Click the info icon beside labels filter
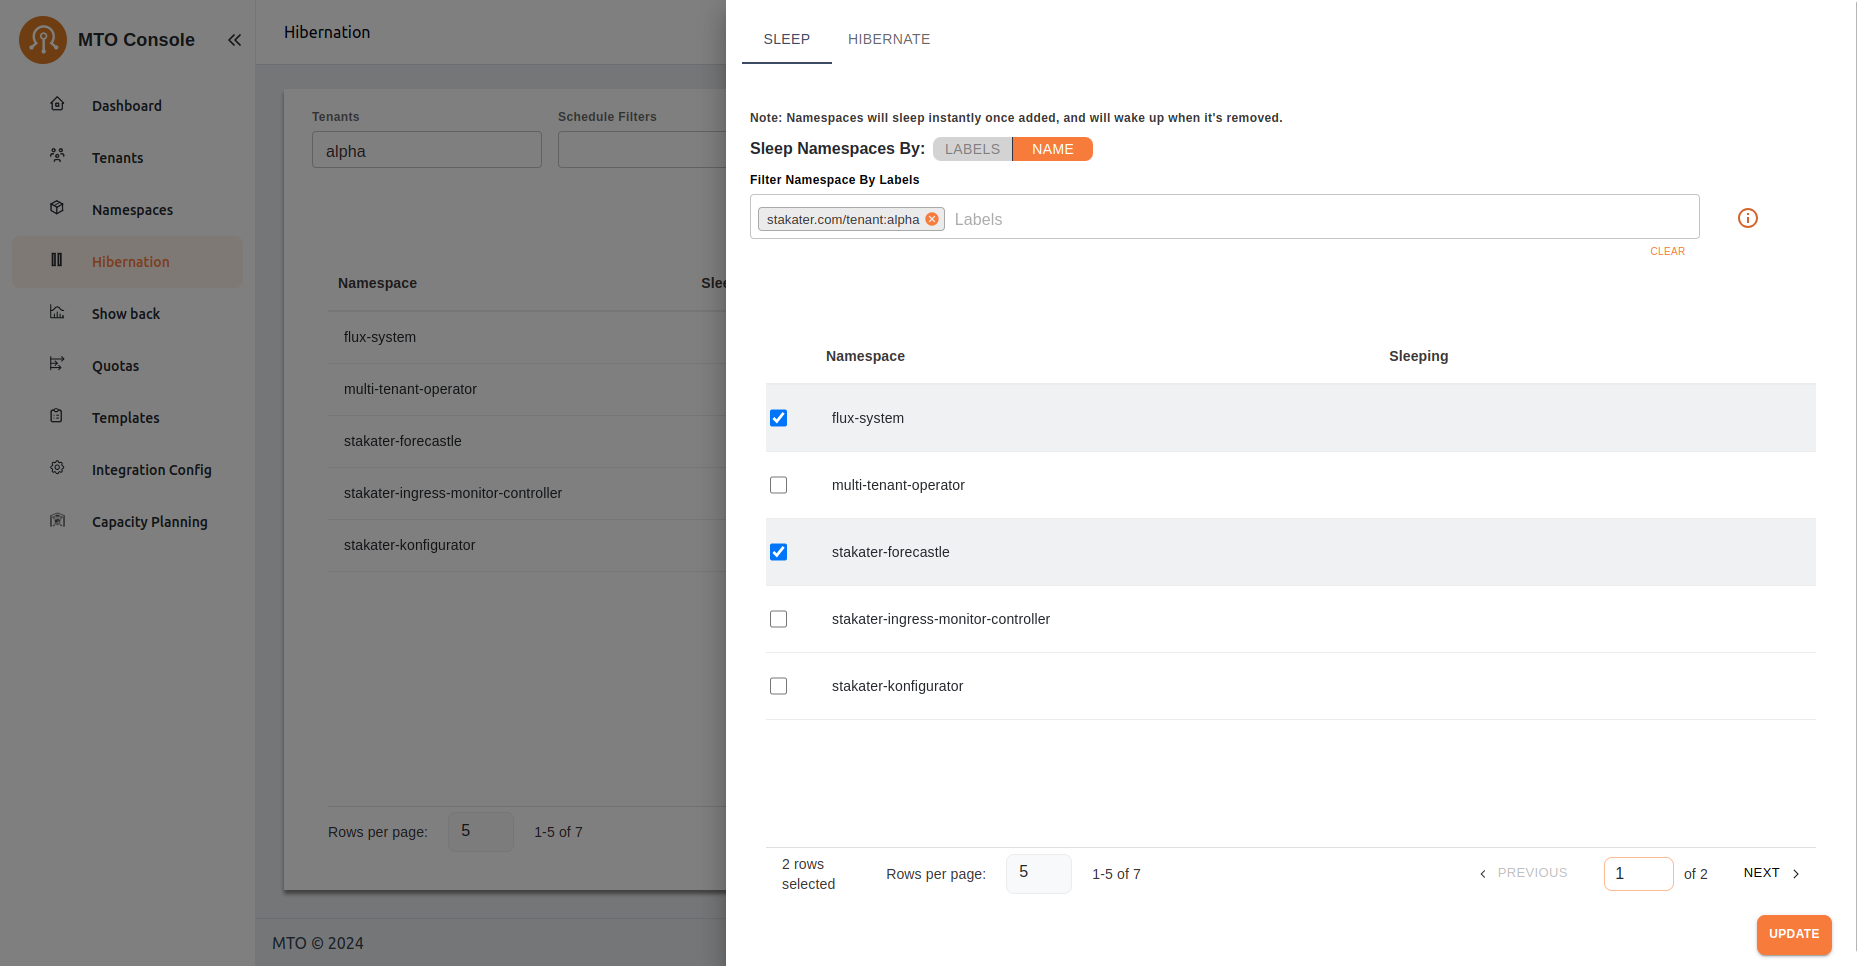 [x=1747, y=218]
